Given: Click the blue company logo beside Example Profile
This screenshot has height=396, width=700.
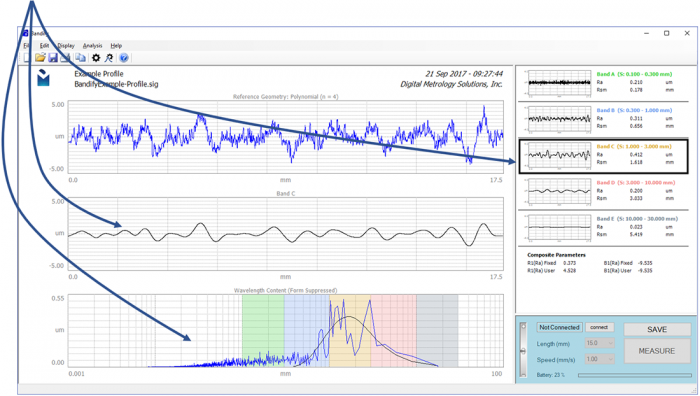Looking at the screenshot, I should tap(43, 78).
